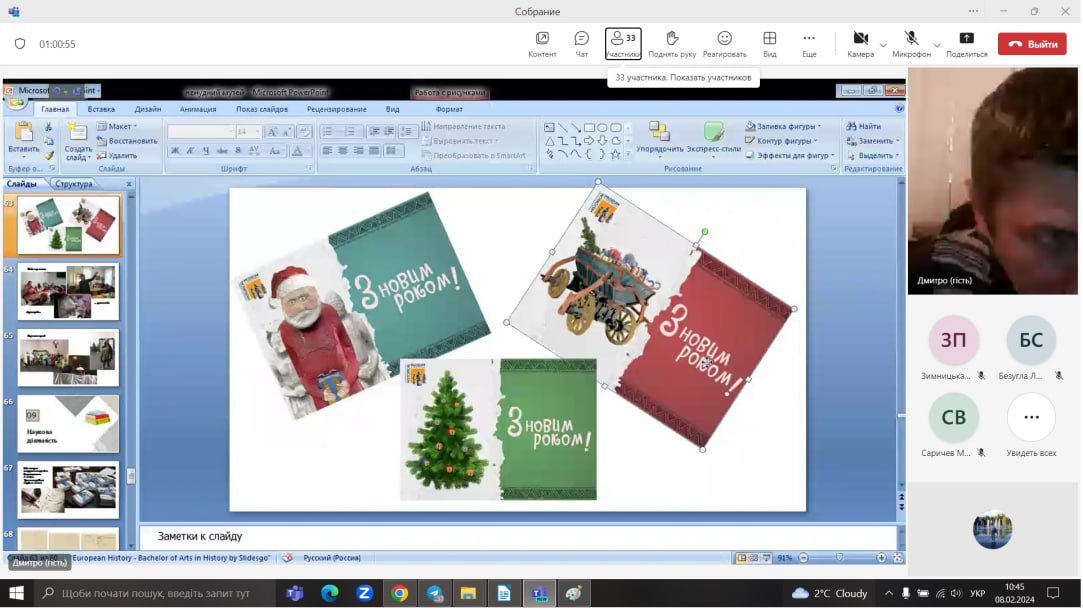Expand the shapes gallery more arrow
This screenshot has width=1083, height=611.
coord(628,155)
